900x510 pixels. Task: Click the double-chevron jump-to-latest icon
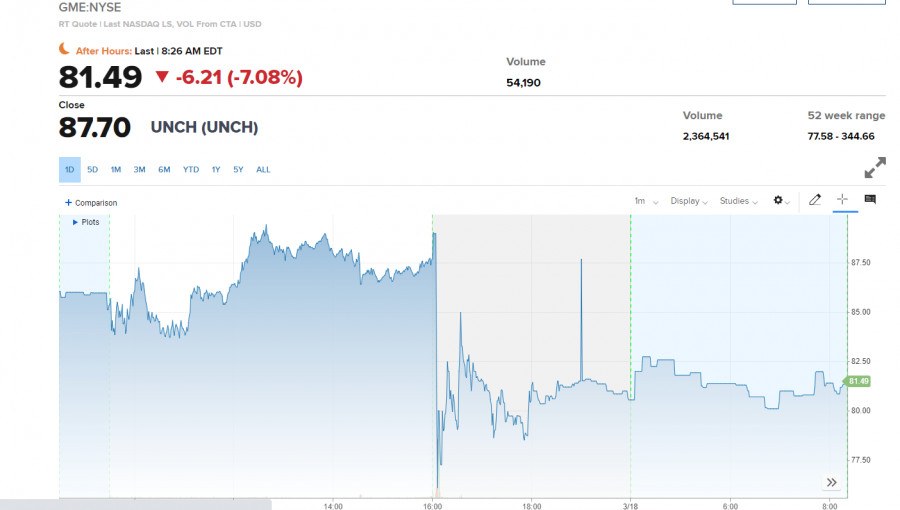832,482
